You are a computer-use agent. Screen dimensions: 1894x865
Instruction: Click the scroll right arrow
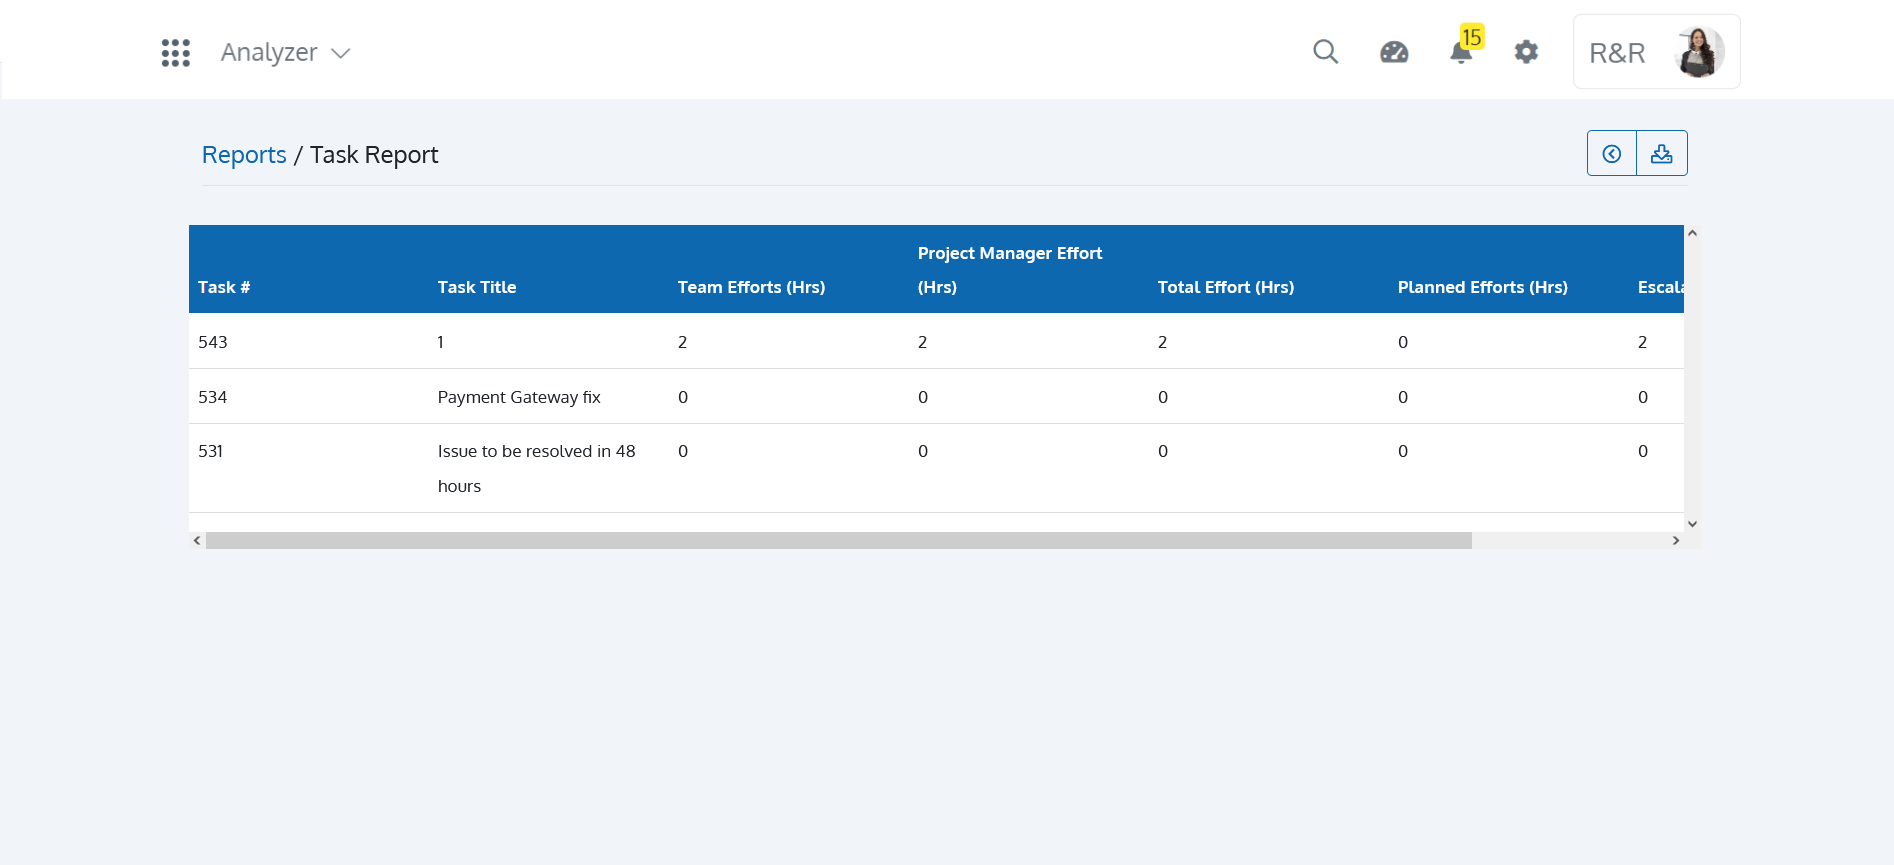1676,540
